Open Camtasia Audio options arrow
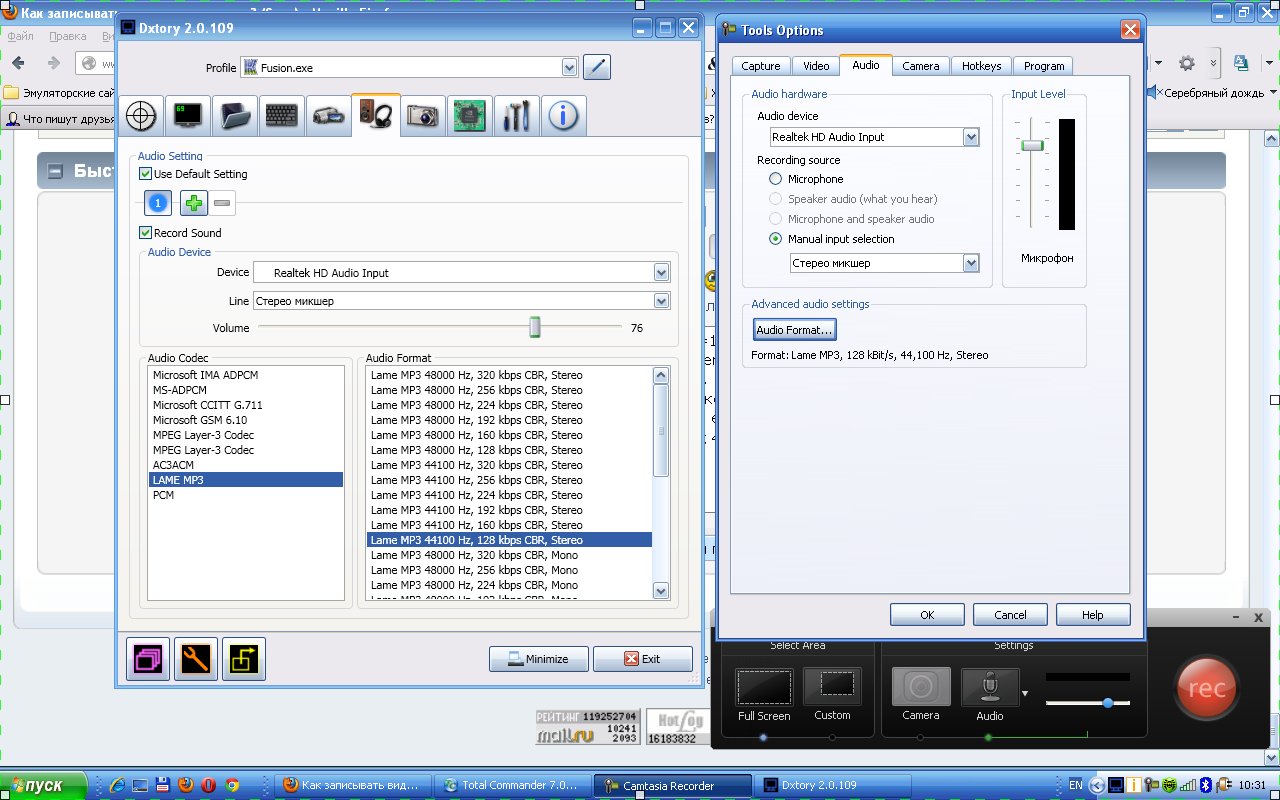1280x800 pixels. click(x=1025, y=693)
